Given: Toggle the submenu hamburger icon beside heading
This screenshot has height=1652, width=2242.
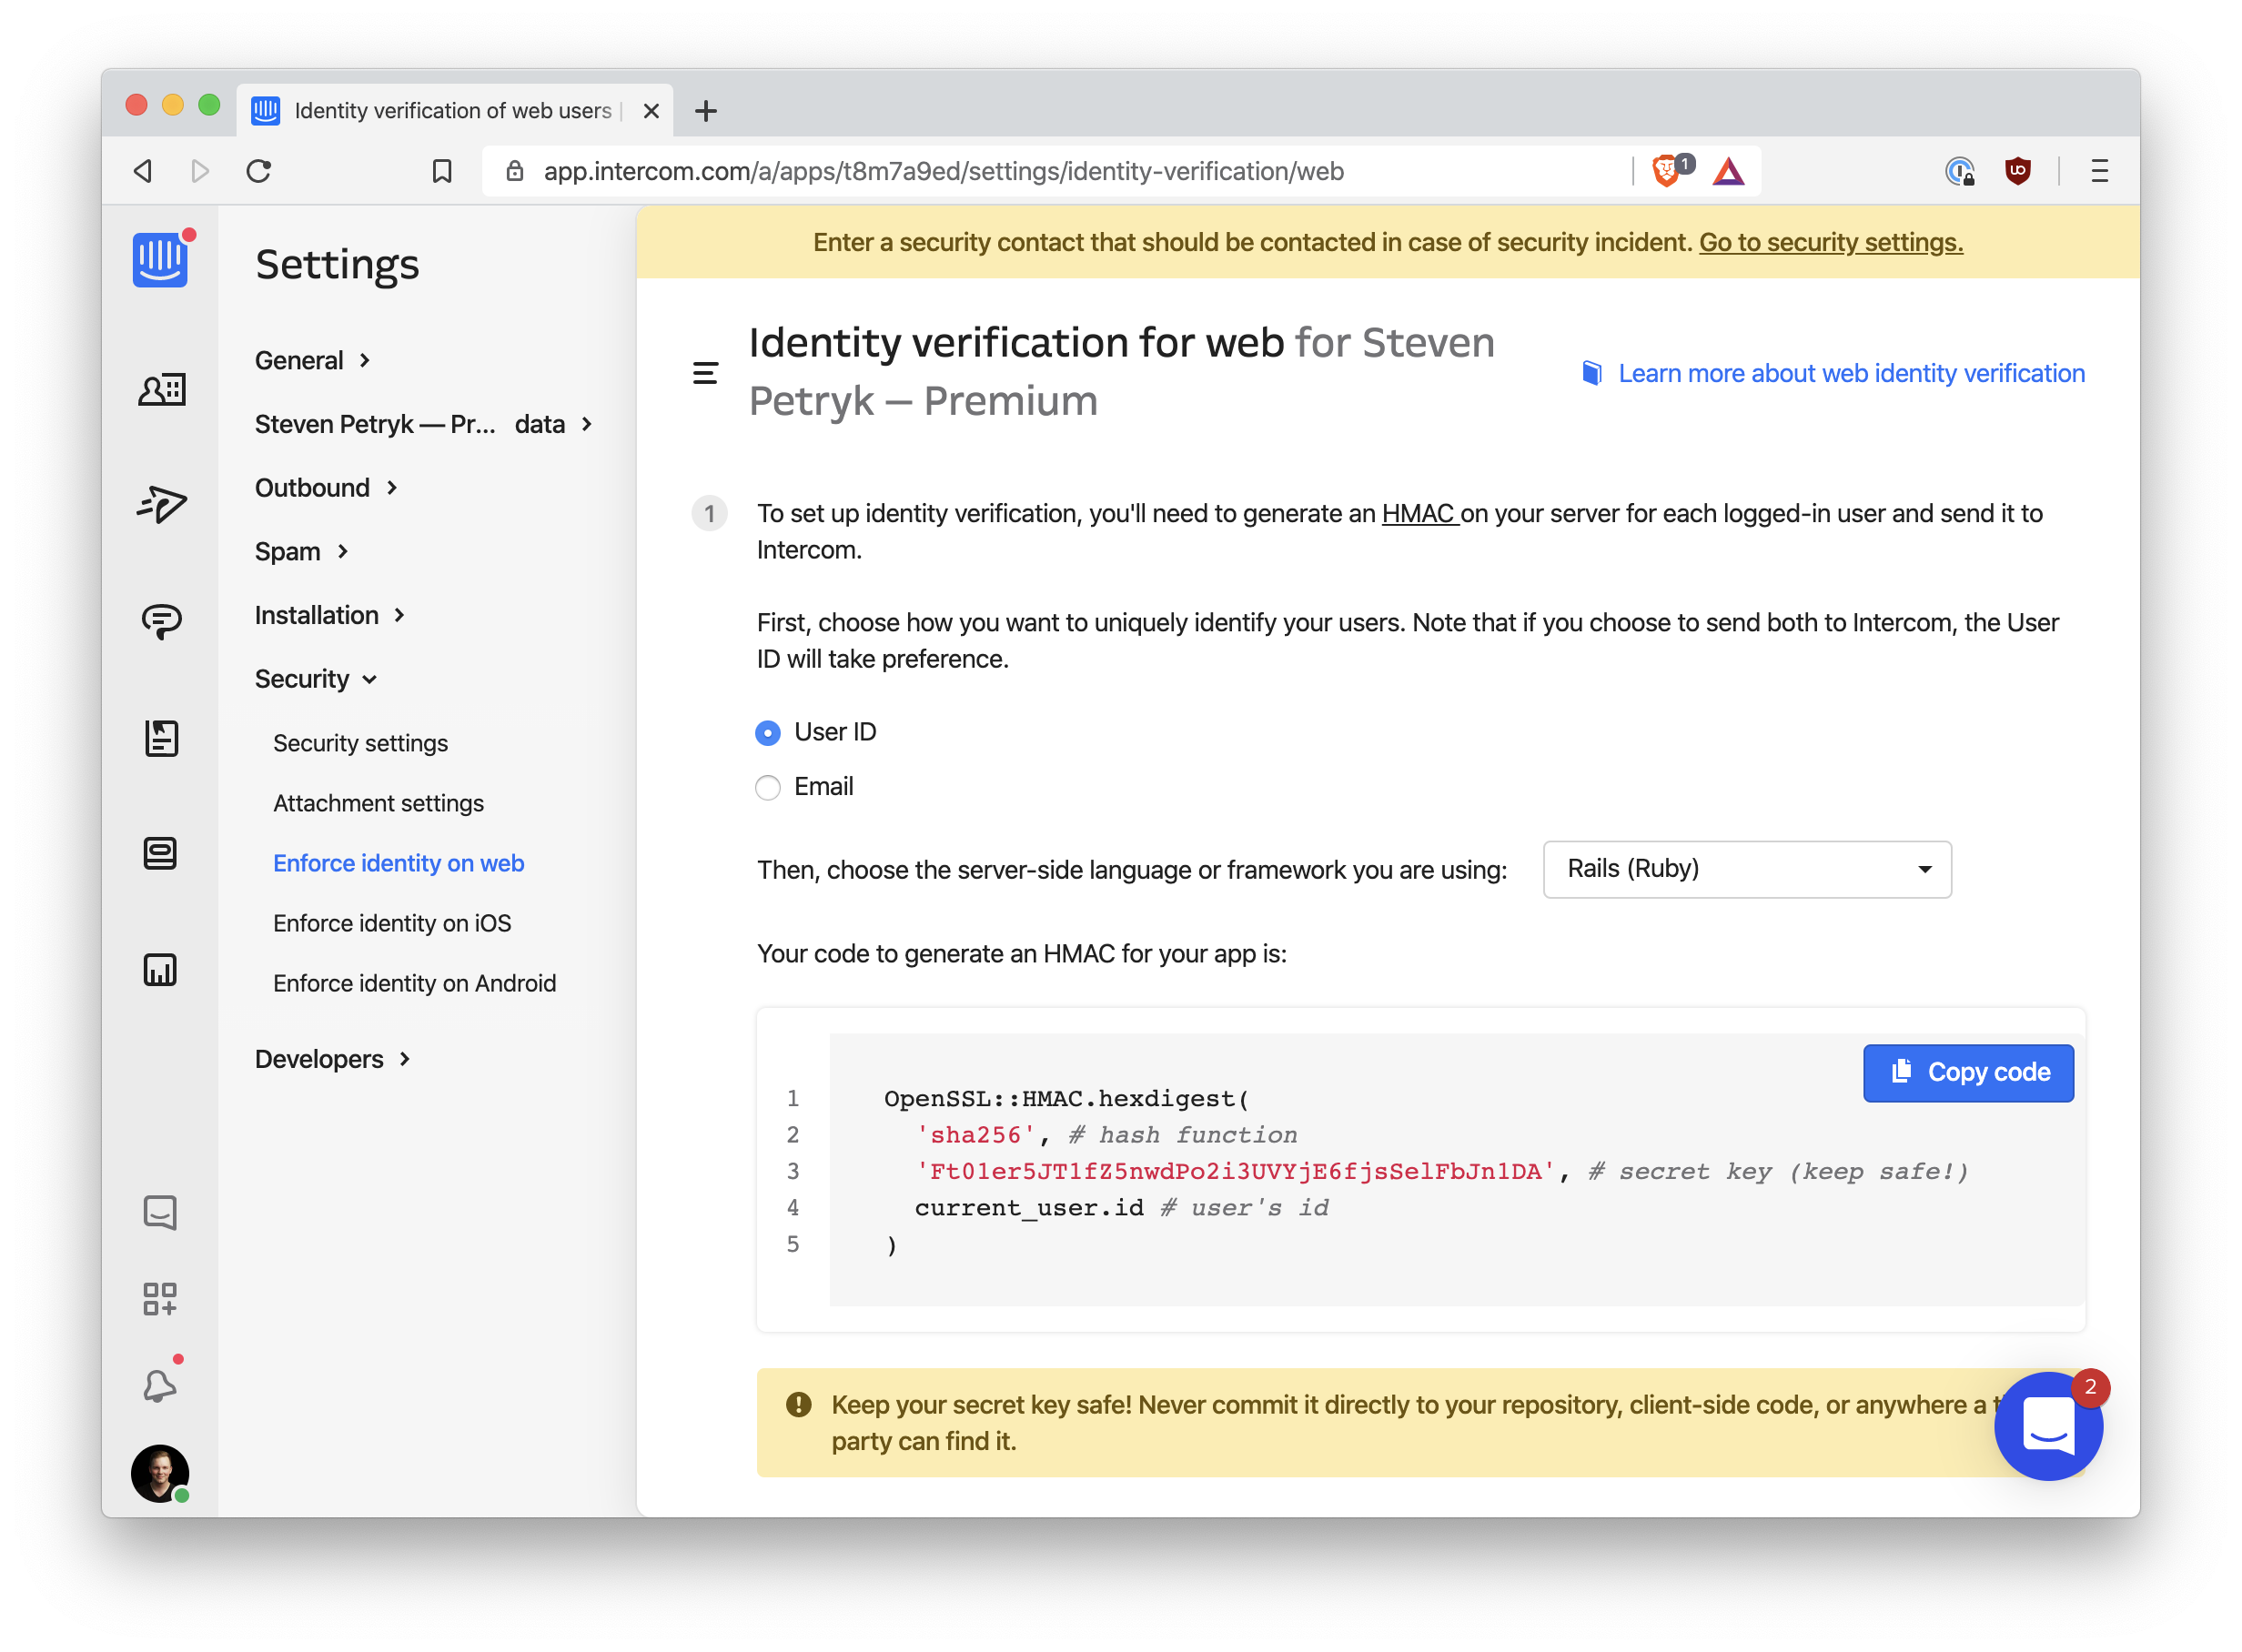Looking at the screenshot, I should point(705,373).
